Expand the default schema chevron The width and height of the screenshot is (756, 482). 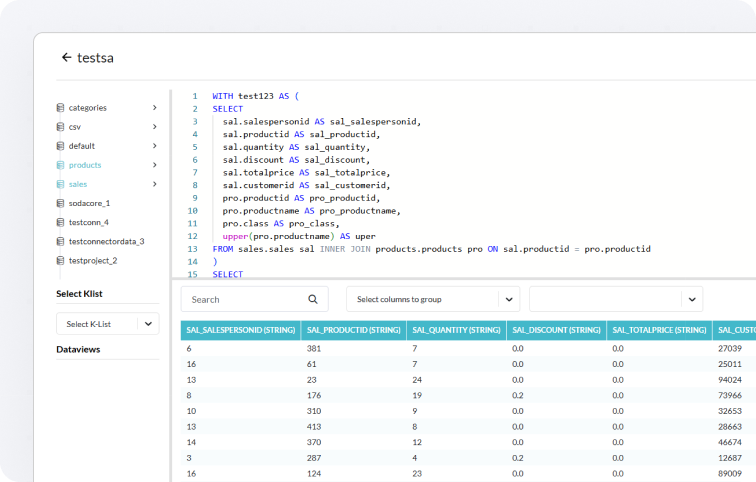154,146
